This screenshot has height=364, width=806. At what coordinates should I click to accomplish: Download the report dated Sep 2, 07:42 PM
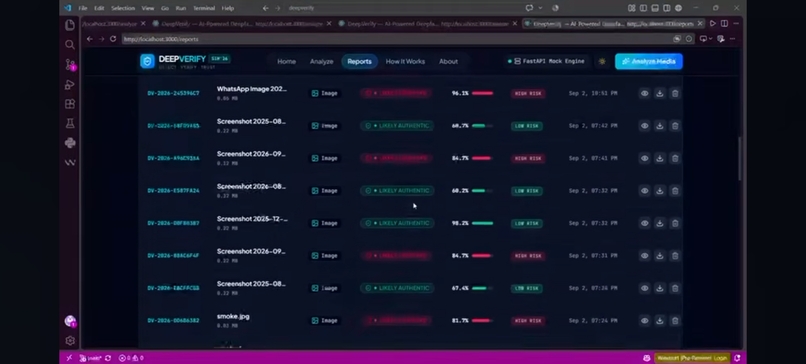pyautogui.click(x=660, y=125)
